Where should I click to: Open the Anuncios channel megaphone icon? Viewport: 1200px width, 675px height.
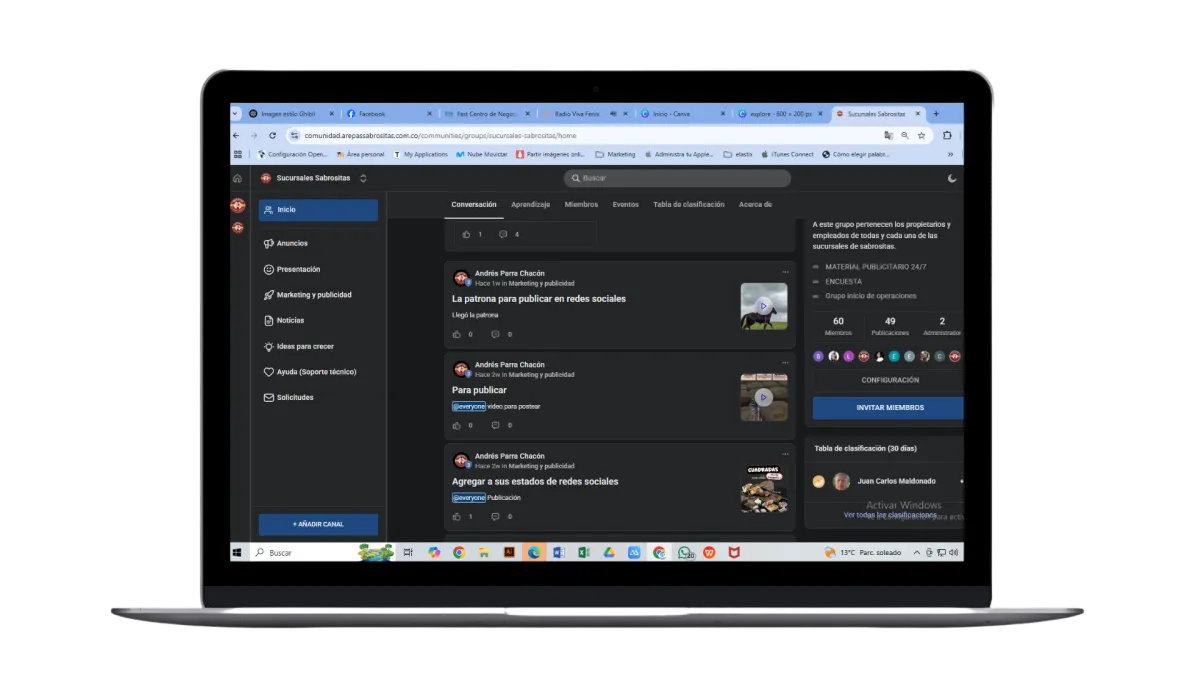[268, 243]
